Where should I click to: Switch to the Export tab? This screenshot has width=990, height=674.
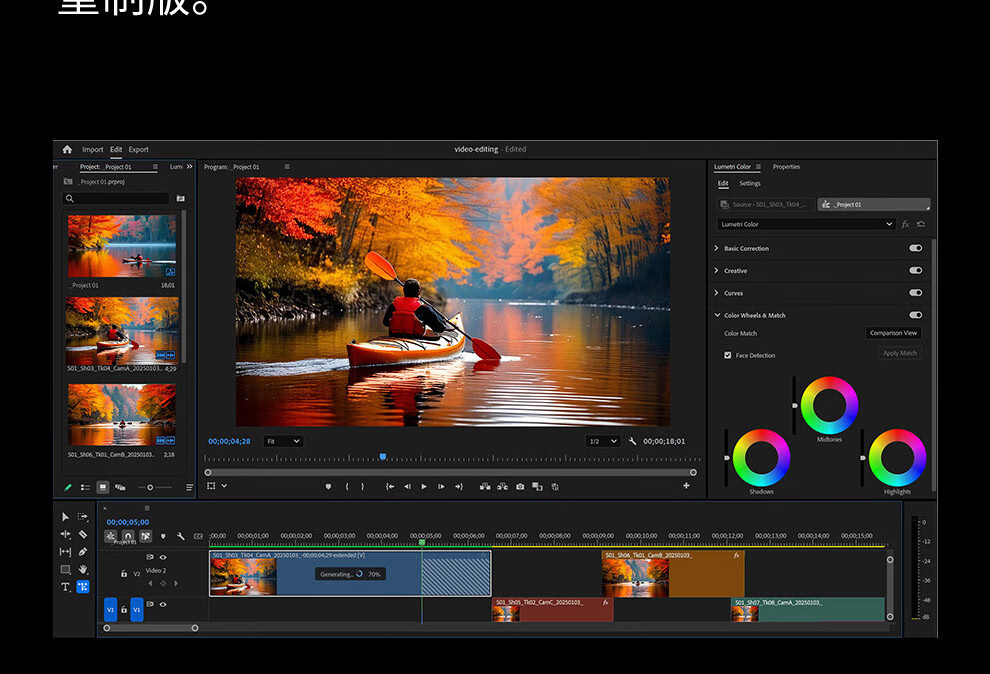tap(138, 149)
